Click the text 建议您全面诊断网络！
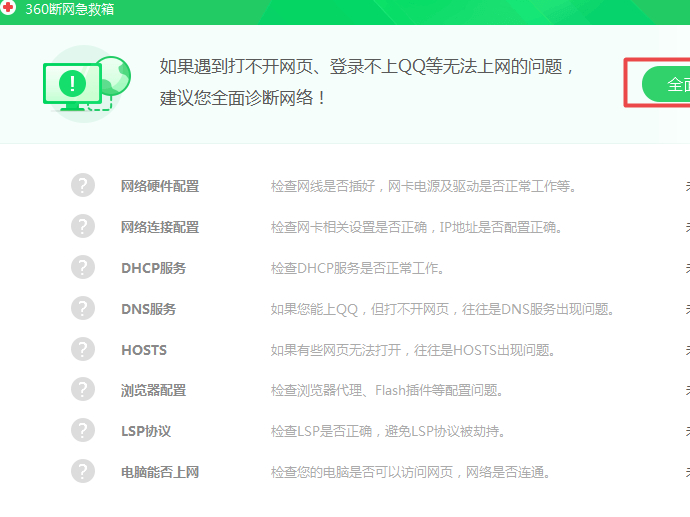The height and width of the screenshot is (517, 690). [x=242, y=98]
